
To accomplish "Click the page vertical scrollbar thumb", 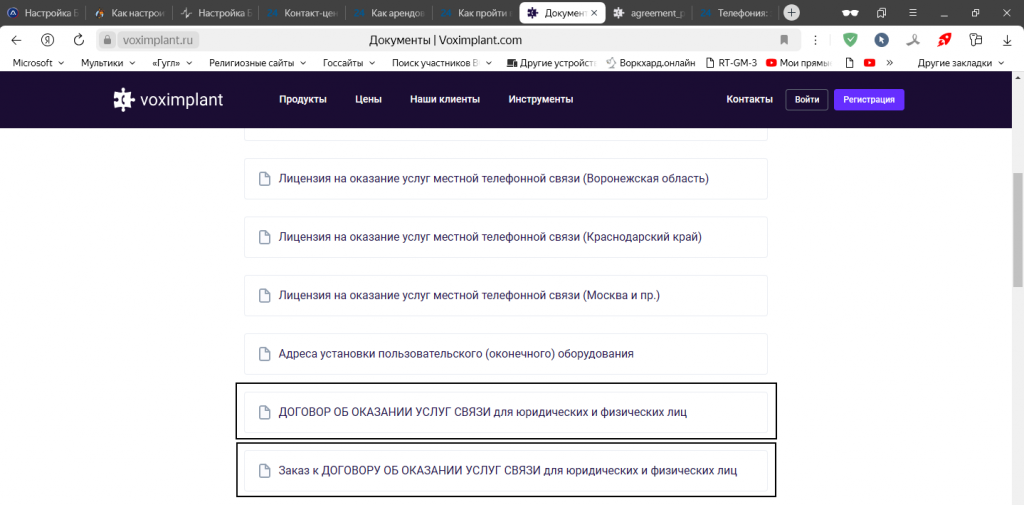I will [x=1017, y=229].
